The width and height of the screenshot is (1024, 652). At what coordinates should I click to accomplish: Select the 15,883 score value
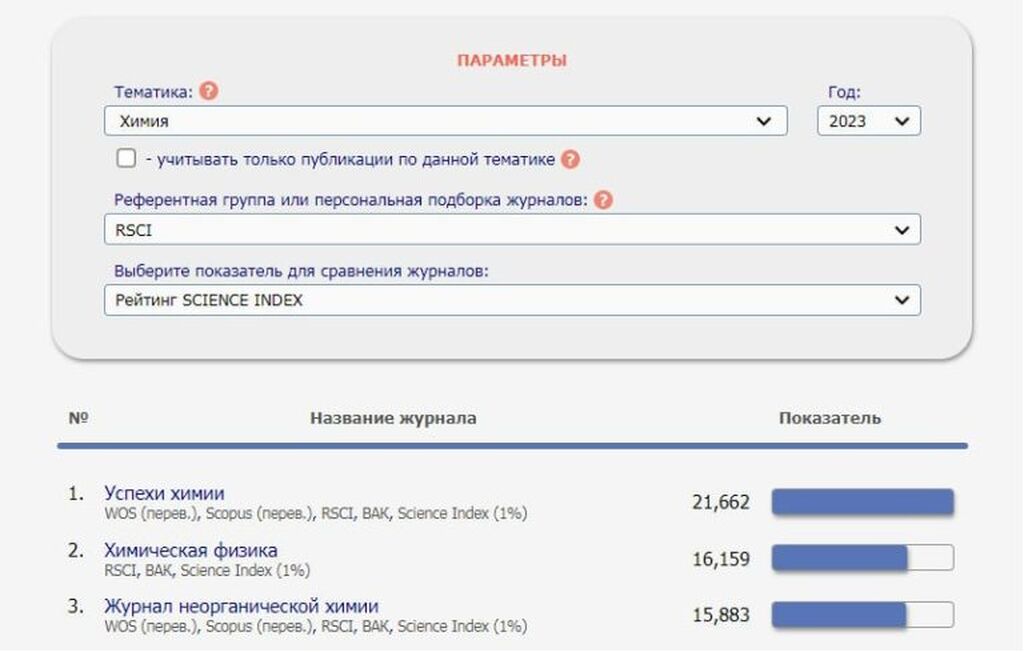coord(720,614)
